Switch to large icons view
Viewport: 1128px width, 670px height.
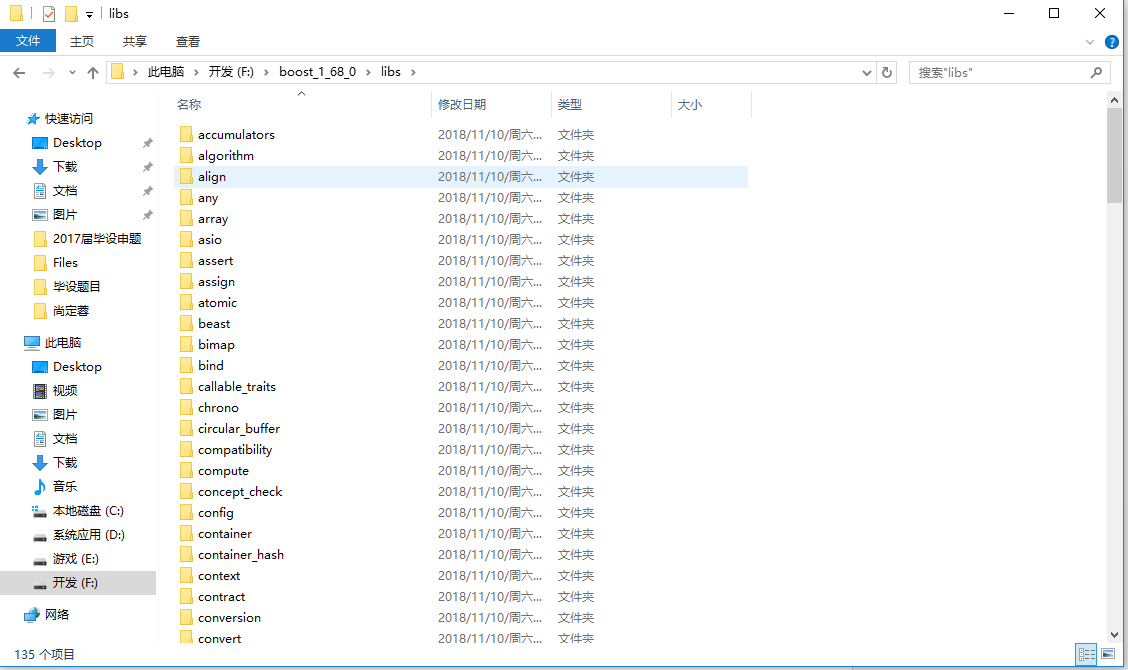pyautogui.click(x=1108, y=654)
